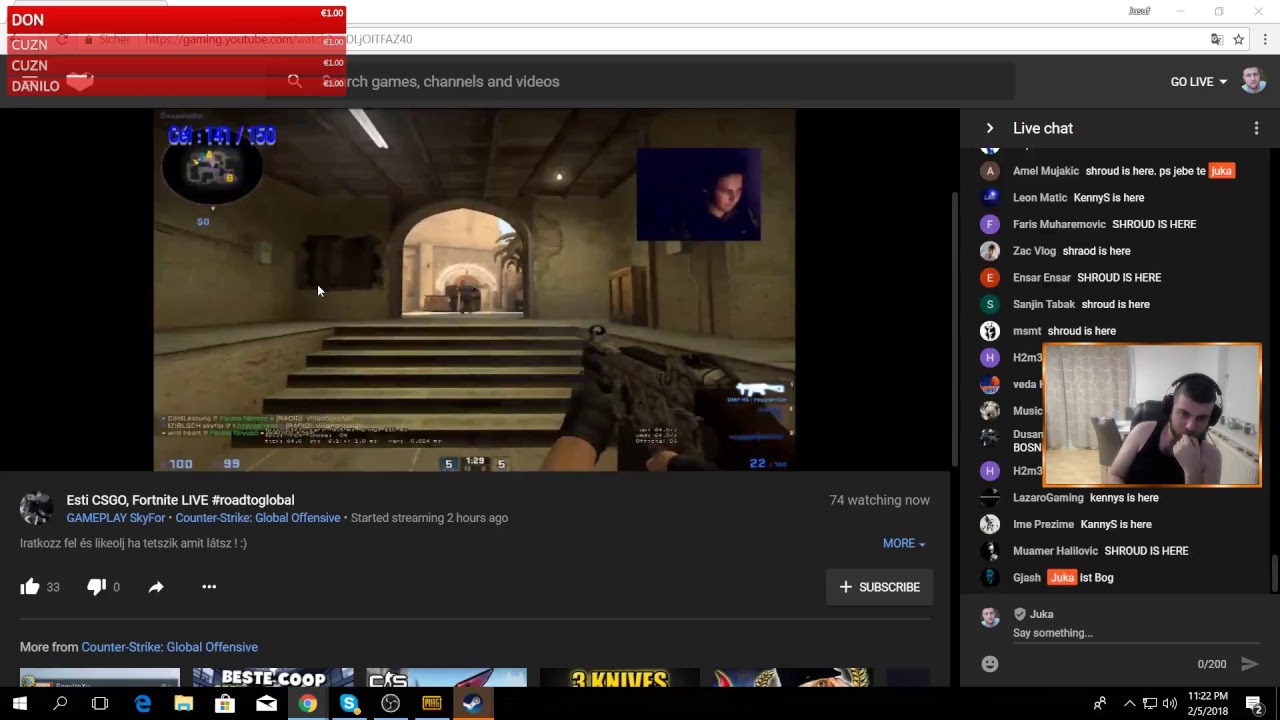1280x720 pixels.
Task: Open Skype from the taskbar
Action: click(x=349, y=704)
